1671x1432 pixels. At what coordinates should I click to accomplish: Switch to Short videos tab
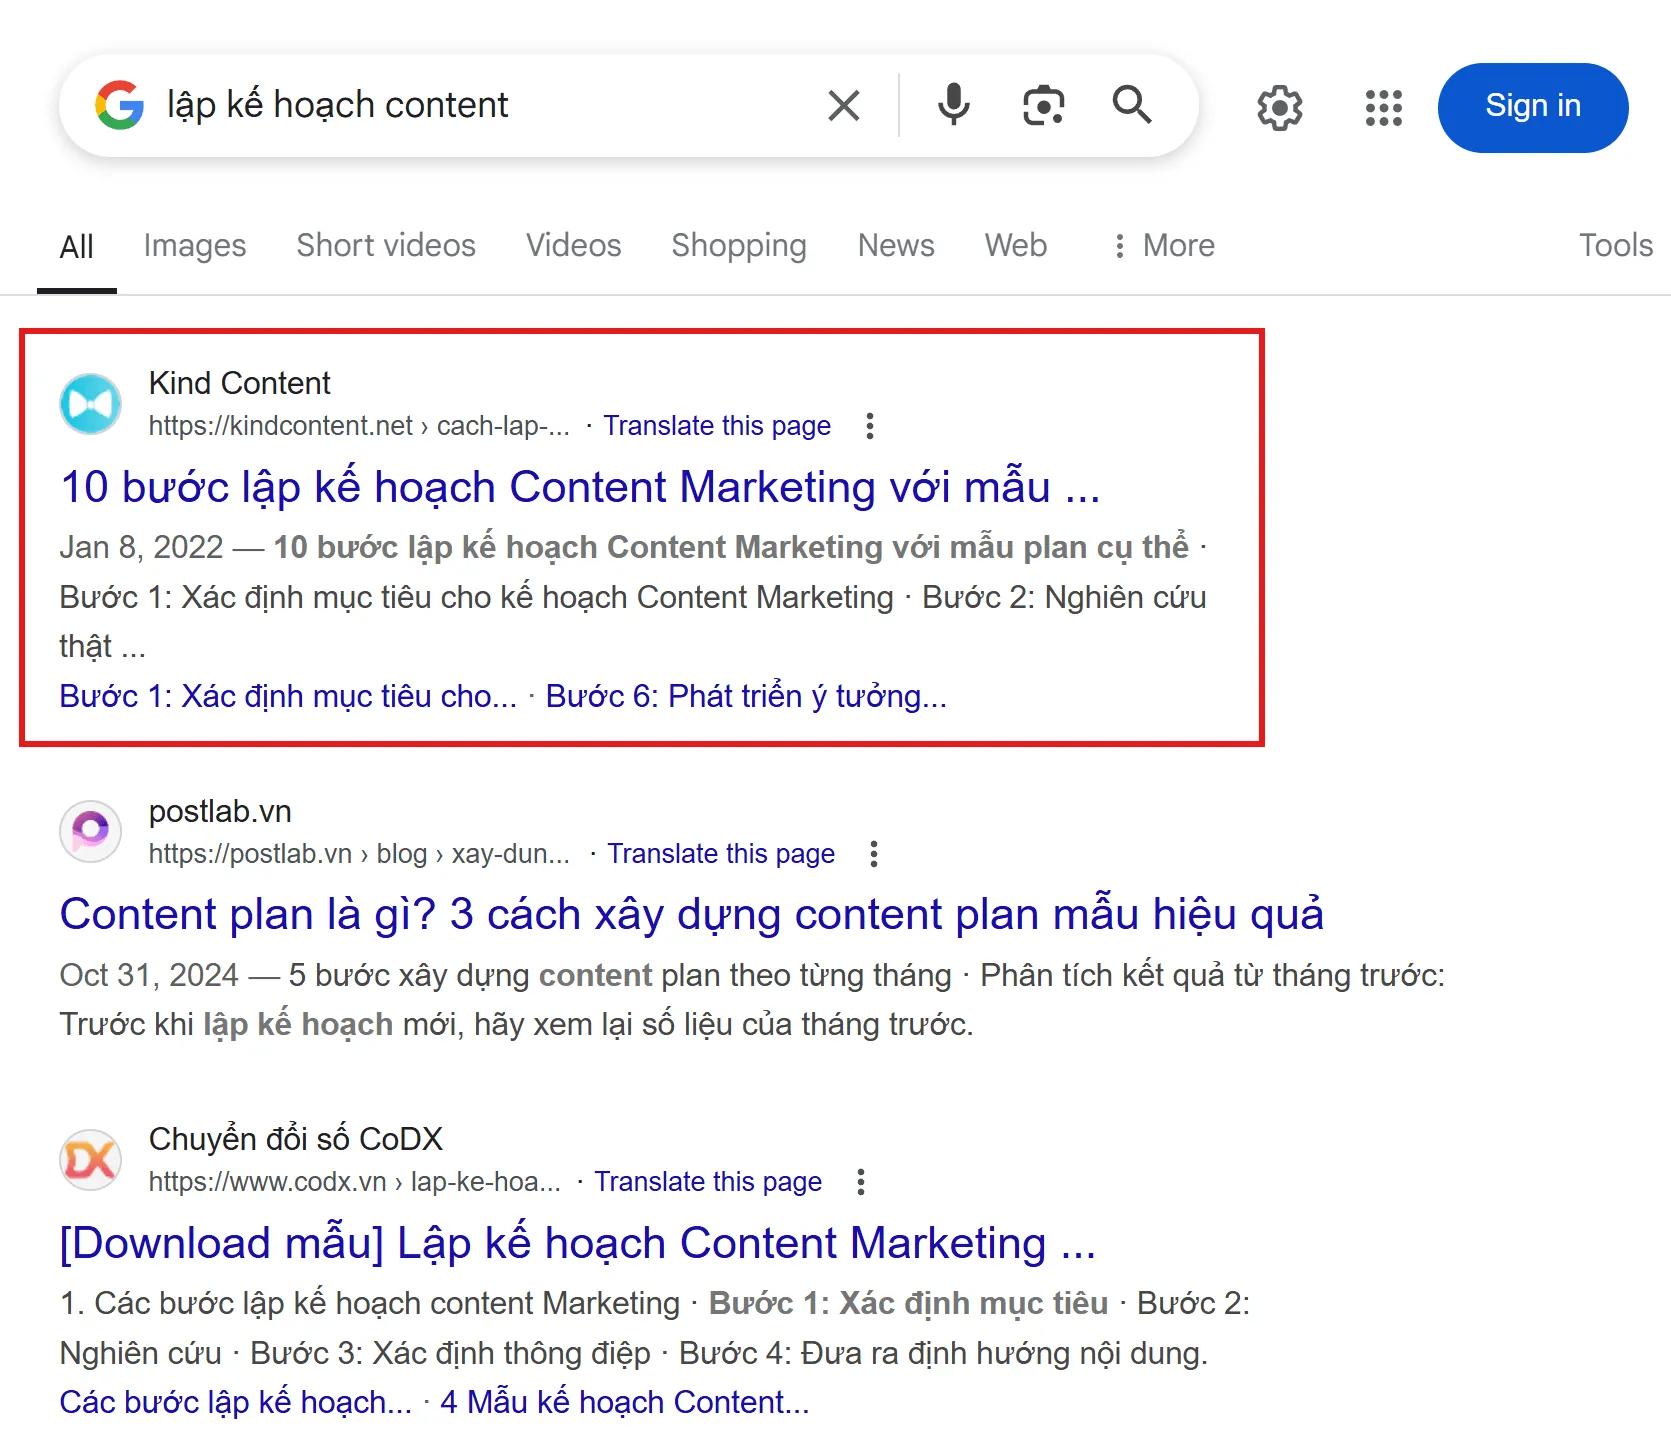click(x=386, y=246)
